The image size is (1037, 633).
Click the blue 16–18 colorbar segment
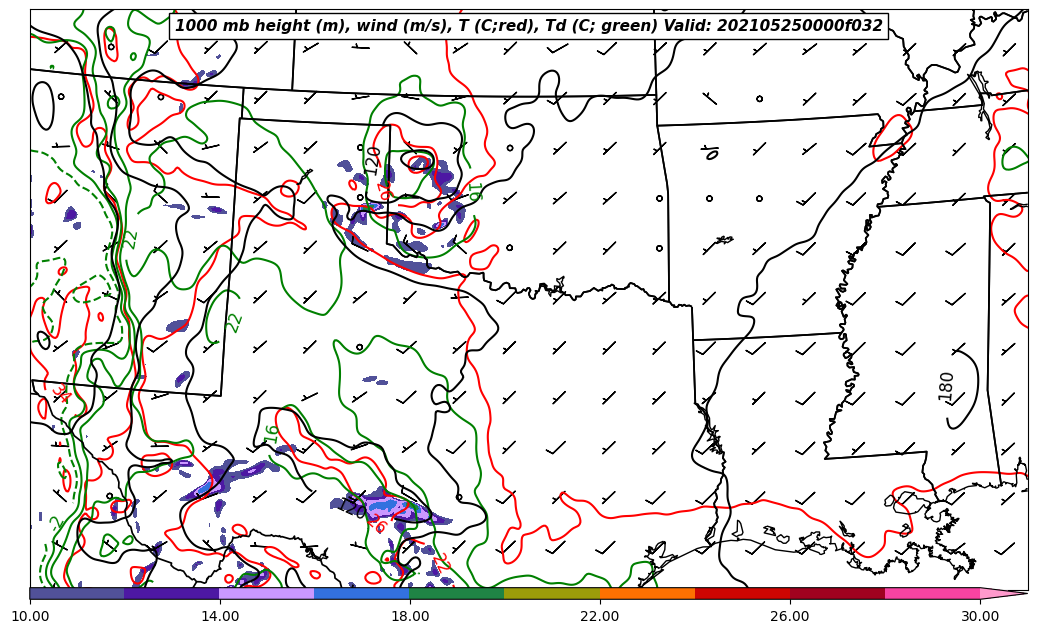pyautogui.click(x=362, y=593)
